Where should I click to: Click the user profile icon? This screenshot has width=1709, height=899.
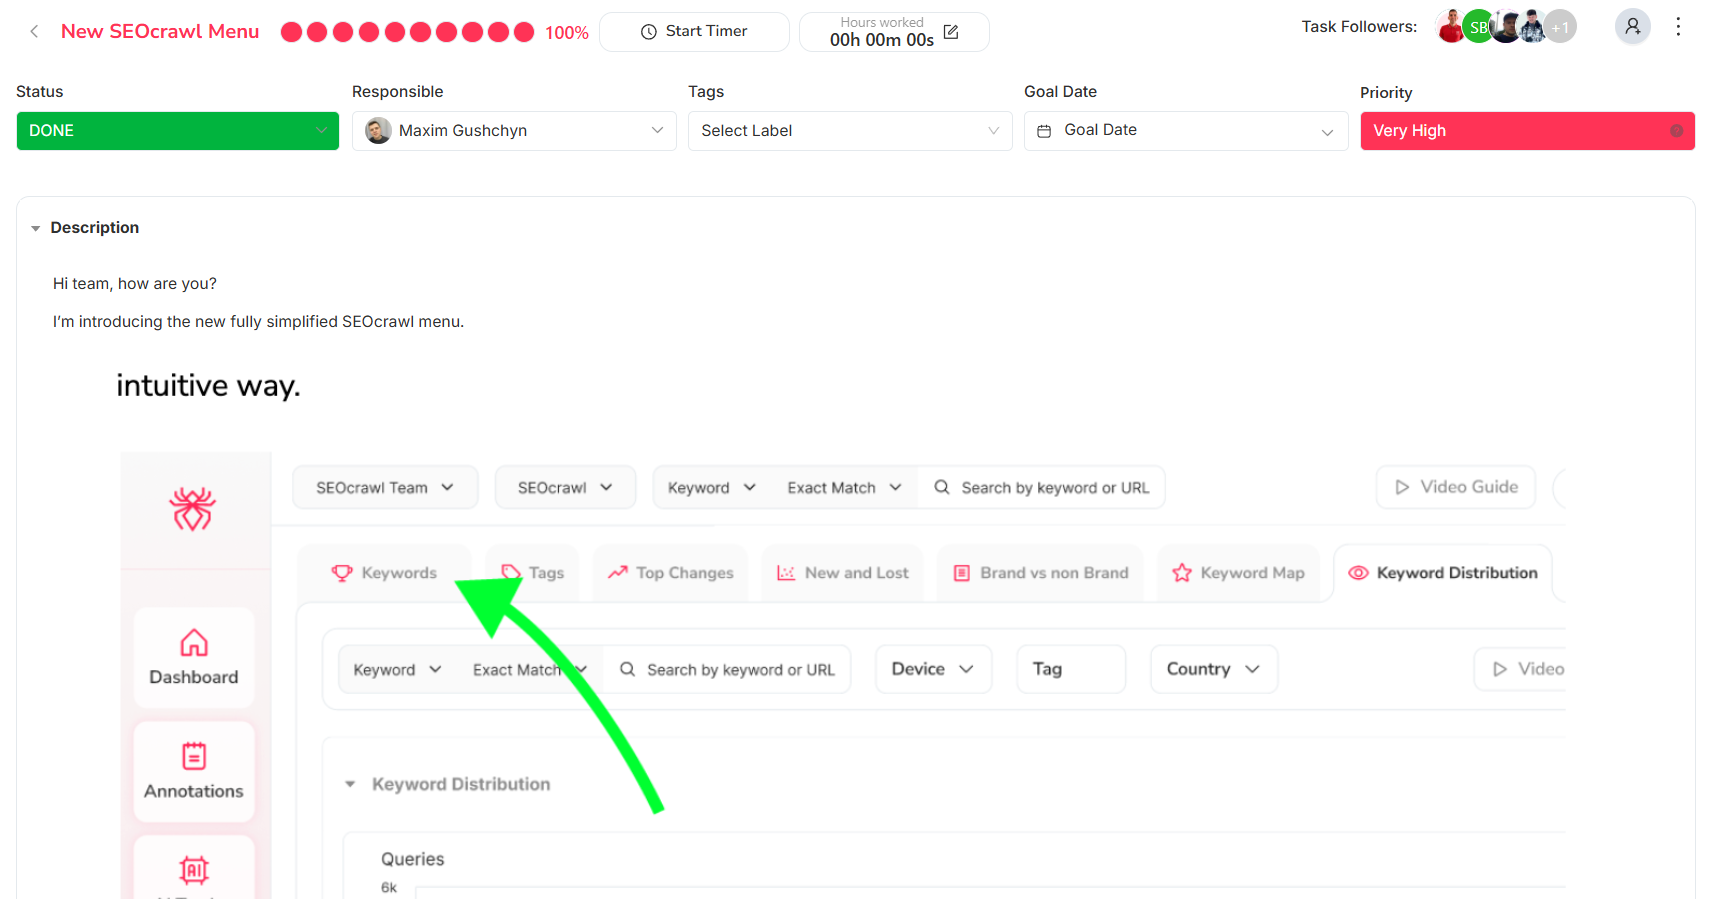1632,27
